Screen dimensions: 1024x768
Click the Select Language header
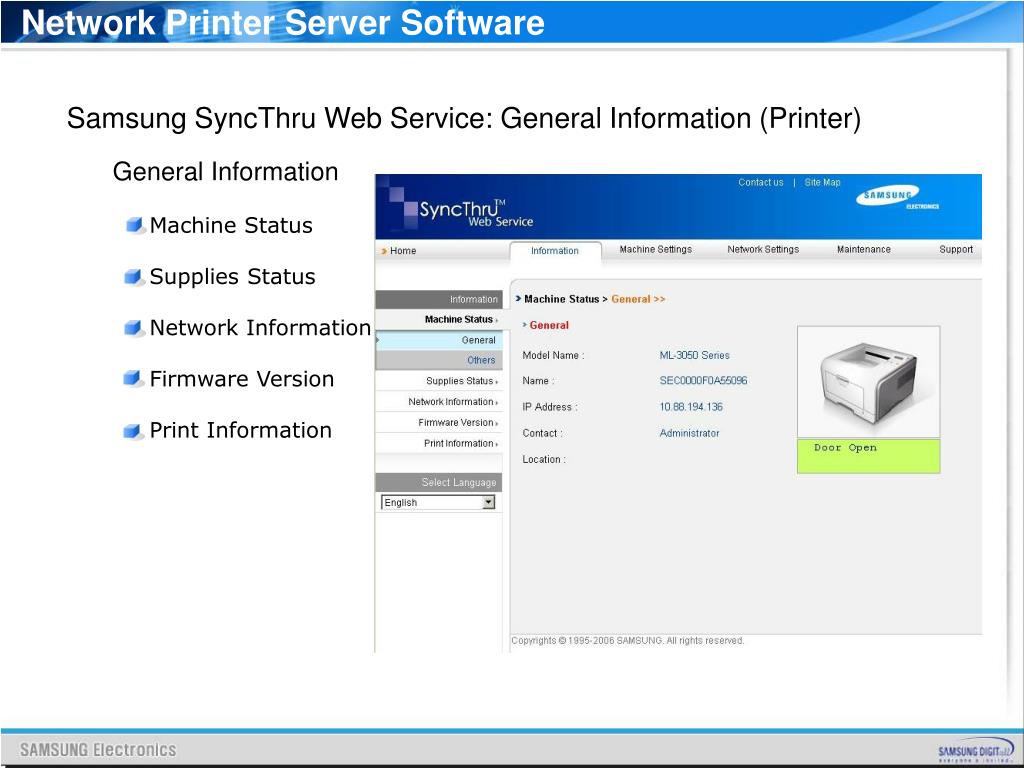click(439, 482)
